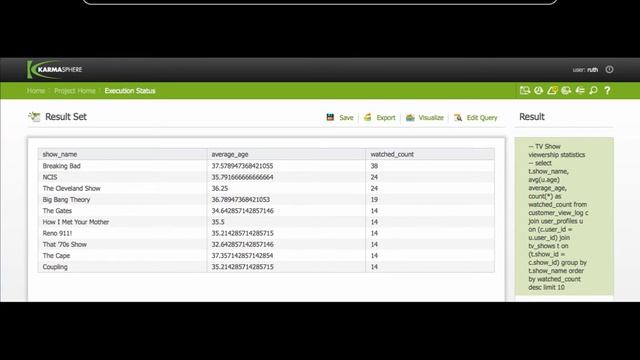Screen dimensions: 640x360
Task: Click average age 36.78947368421053
Action: pos(240,200)
